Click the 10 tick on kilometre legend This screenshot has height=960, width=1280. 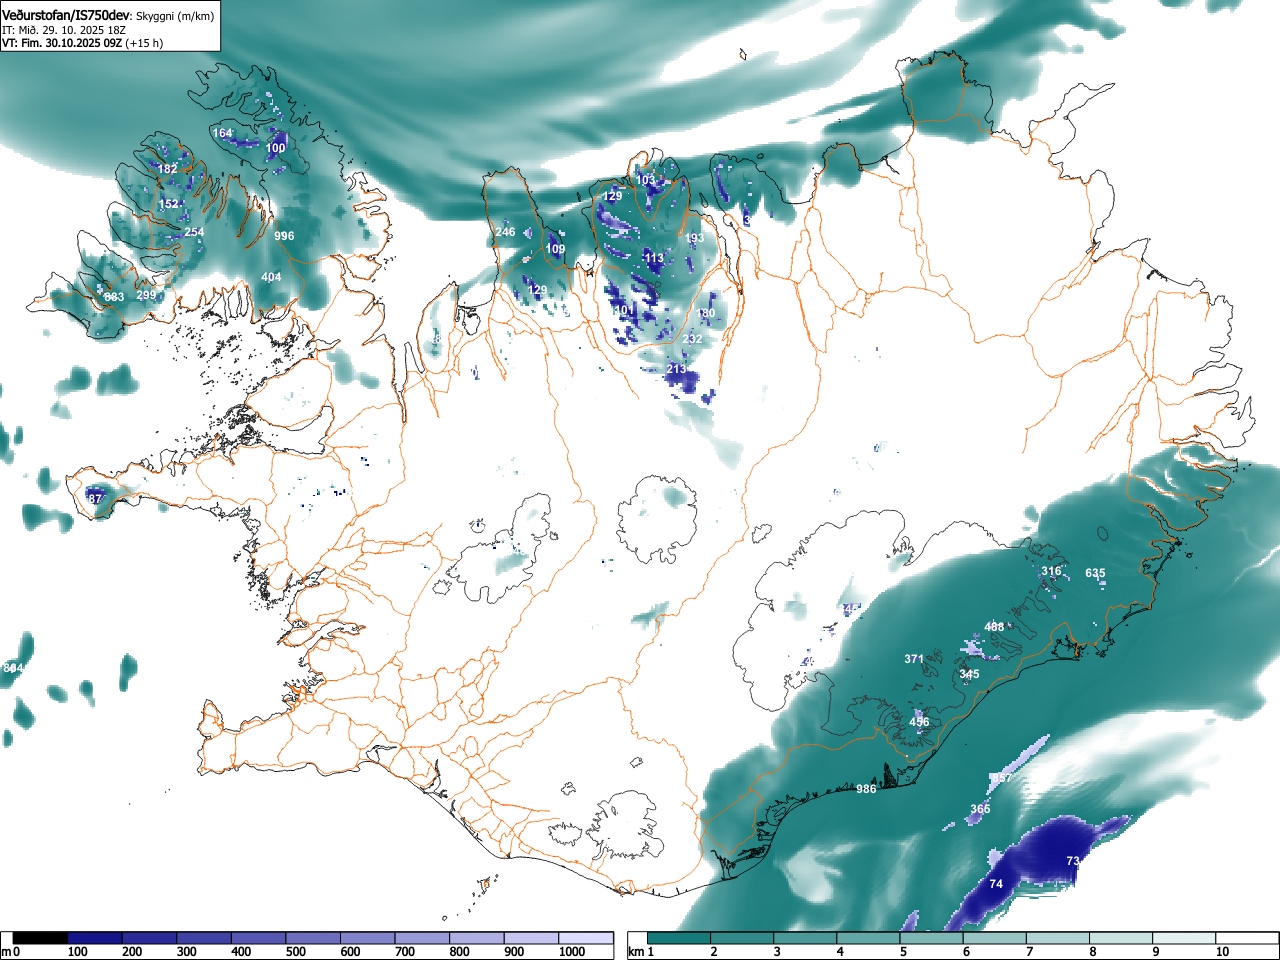[x=1222, y=952]
